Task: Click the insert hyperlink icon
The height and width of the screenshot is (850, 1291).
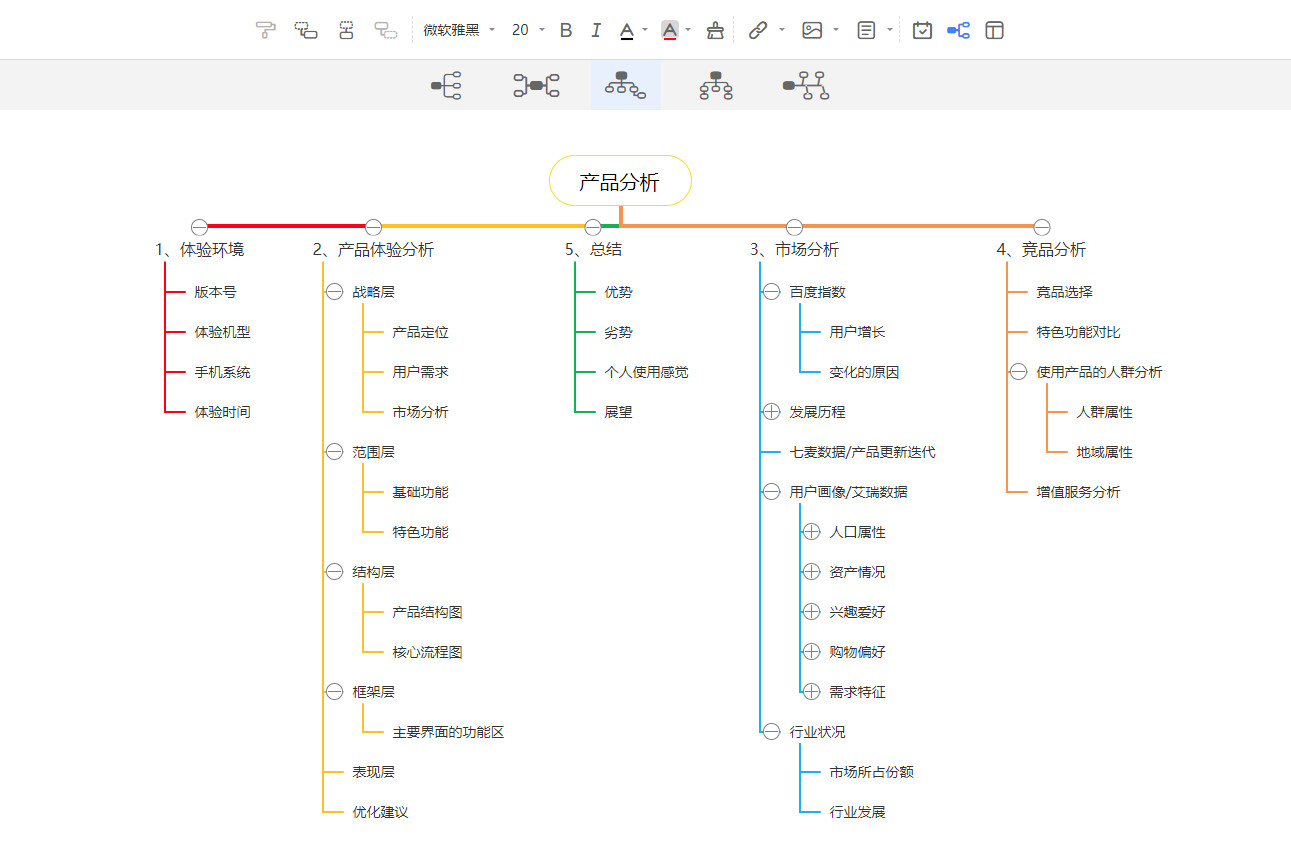Action: pos(758,30)
